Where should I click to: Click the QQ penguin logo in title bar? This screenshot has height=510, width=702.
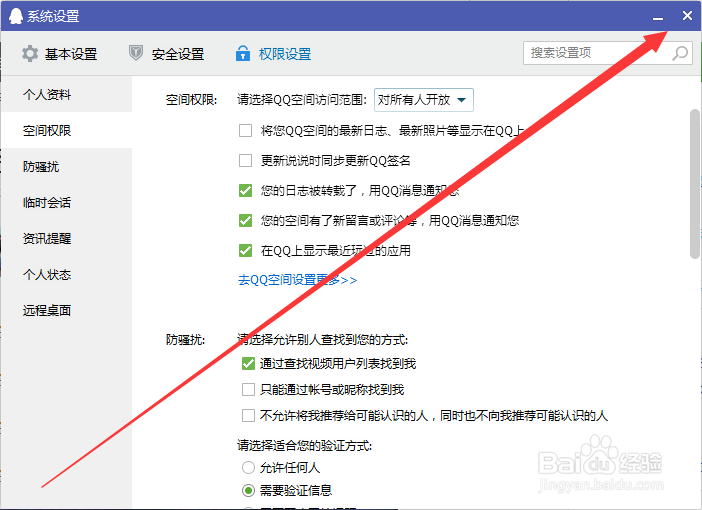16,16
